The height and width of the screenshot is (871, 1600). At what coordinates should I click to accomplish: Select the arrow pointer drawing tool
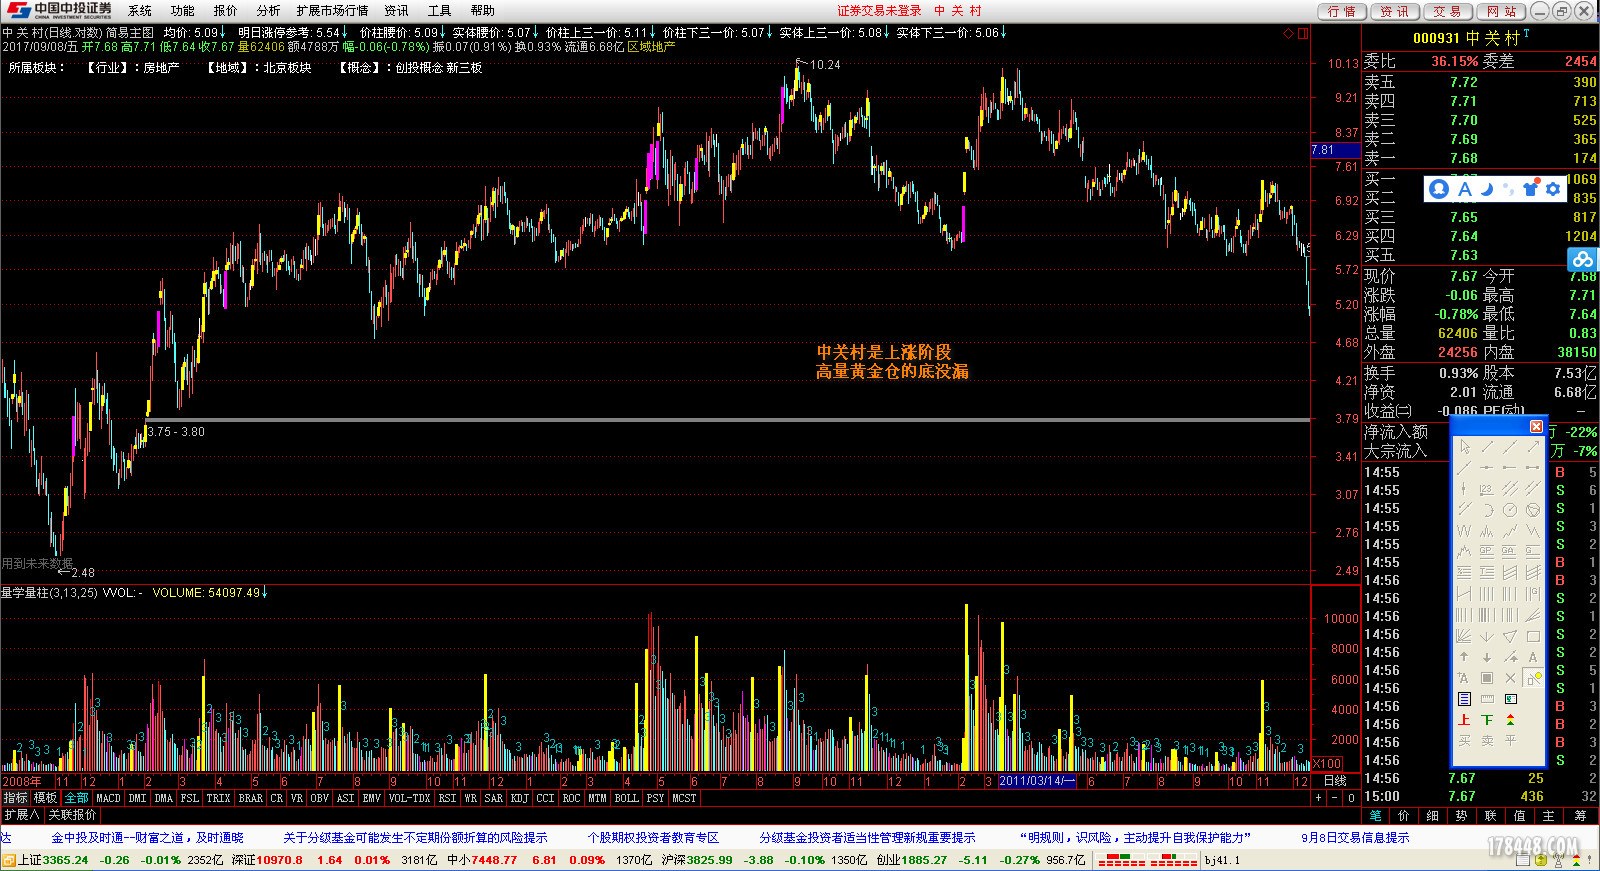tap(1465, 447)
